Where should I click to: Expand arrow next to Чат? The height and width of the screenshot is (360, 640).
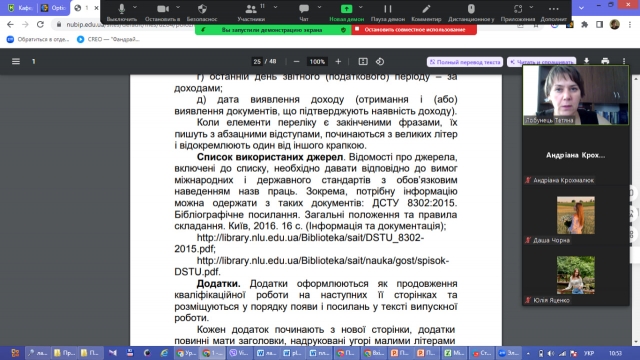[x=319, y=7]
